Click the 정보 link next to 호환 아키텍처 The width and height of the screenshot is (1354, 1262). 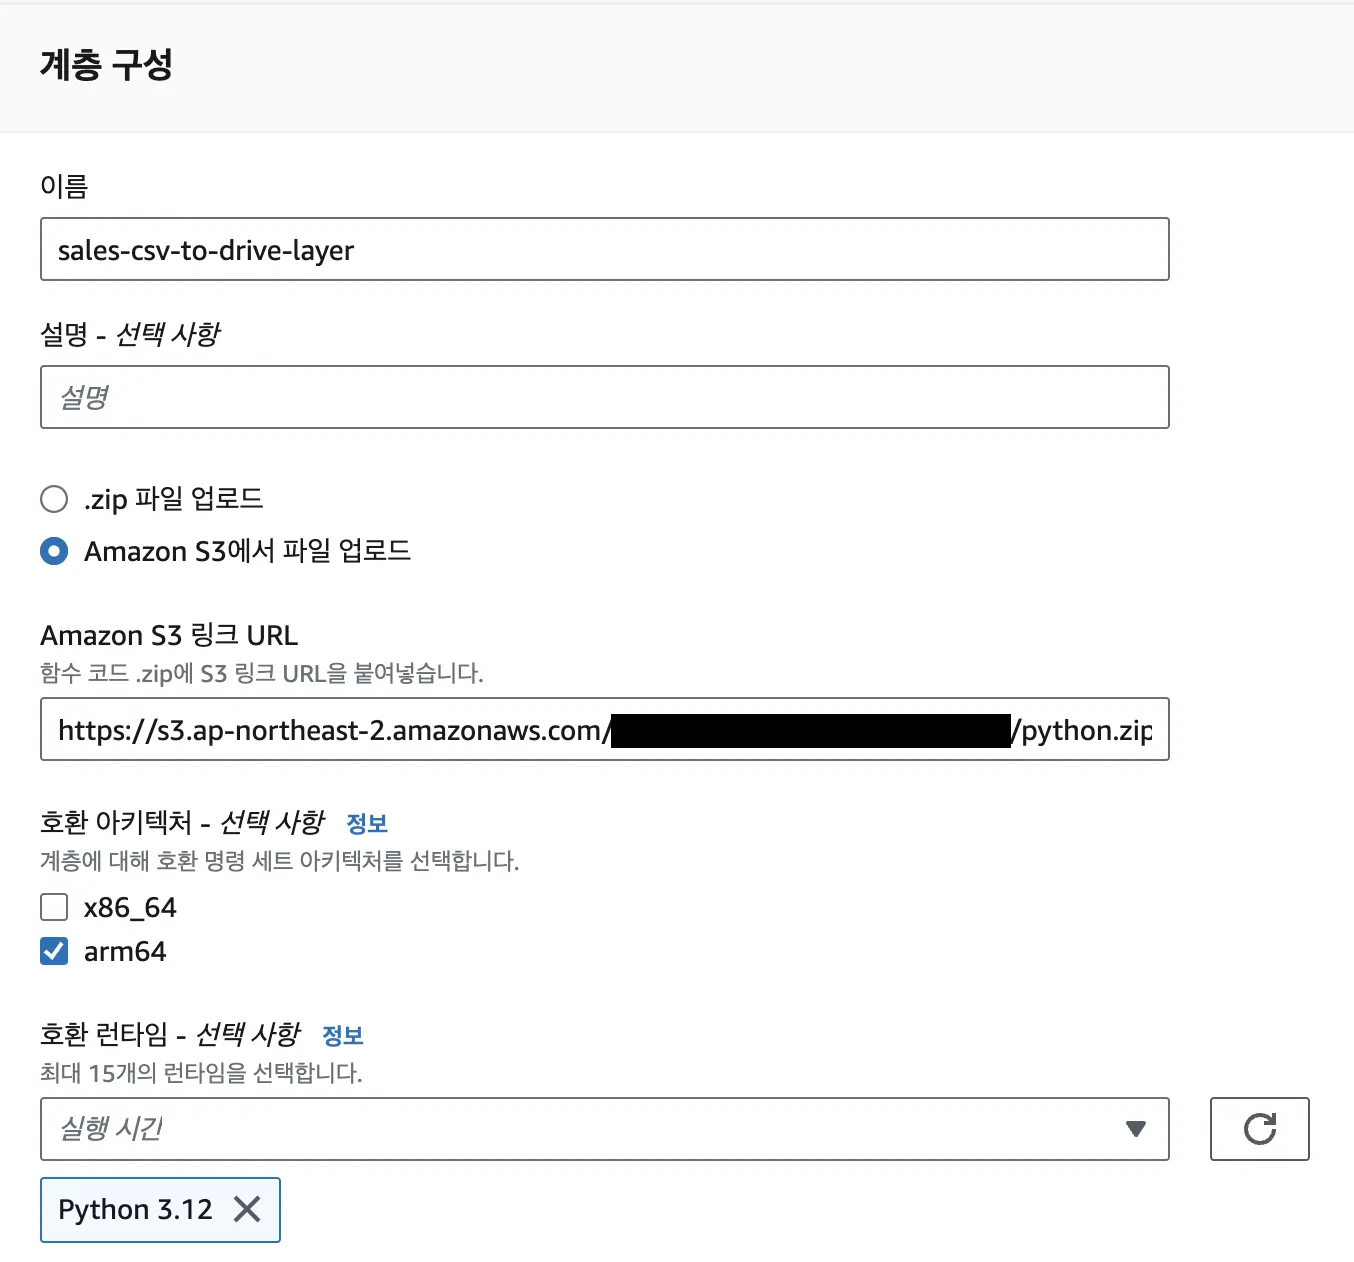click(x=367, y=822)
